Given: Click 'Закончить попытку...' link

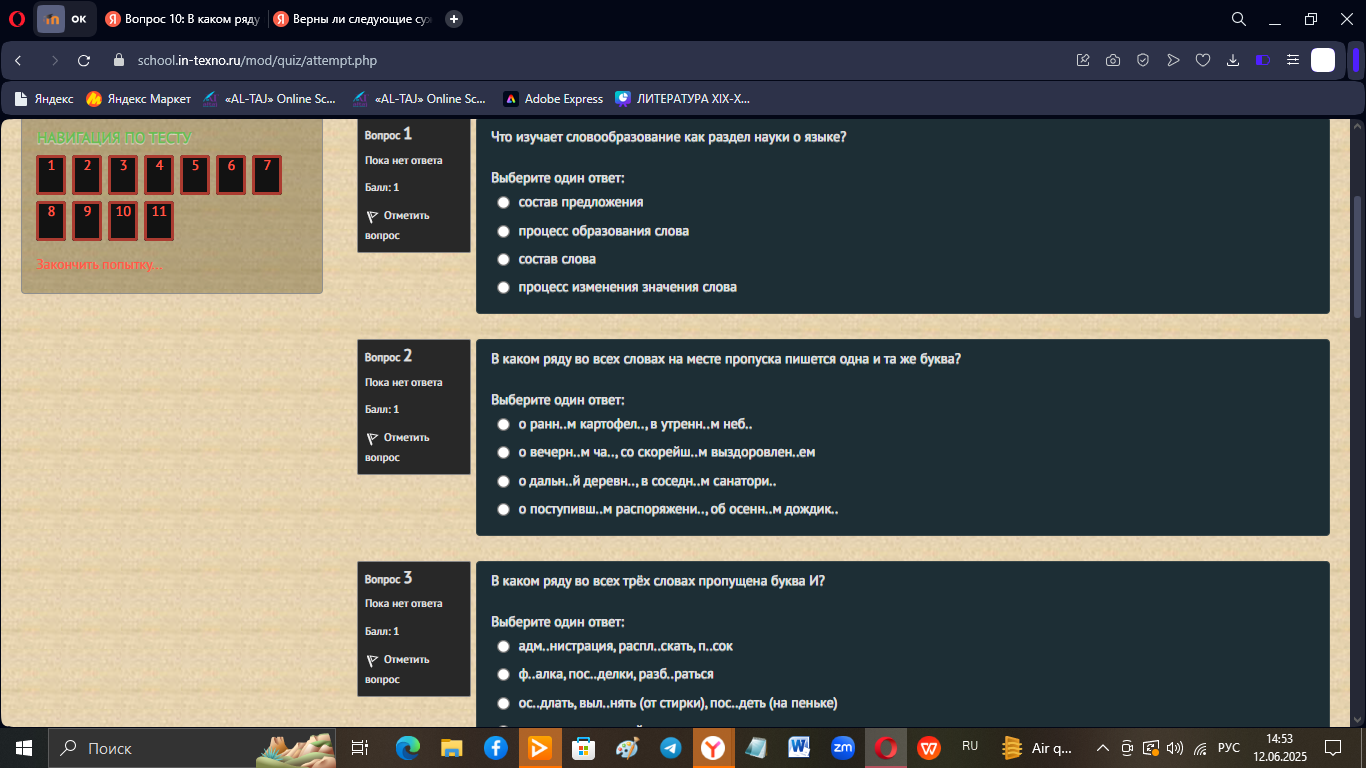Looking at the screenshot, I should tap(99, 265).
